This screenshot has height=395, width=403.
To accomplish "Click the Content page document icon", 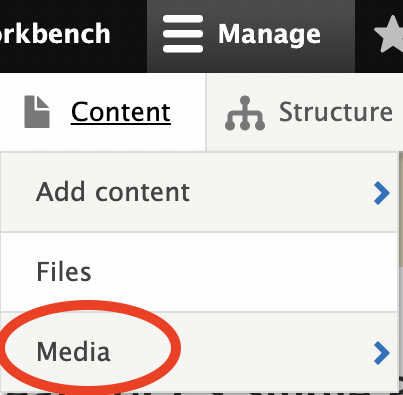I will pyautogui.click(x=37, y=112).
